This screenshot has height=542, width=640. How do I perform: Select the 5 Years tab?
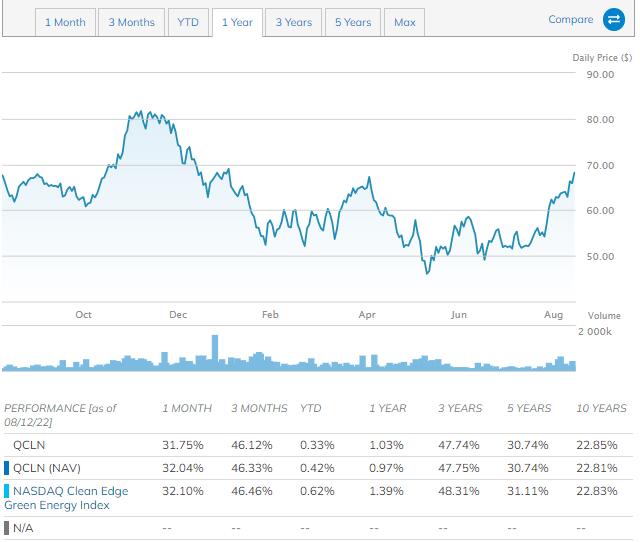click(352, 22)
